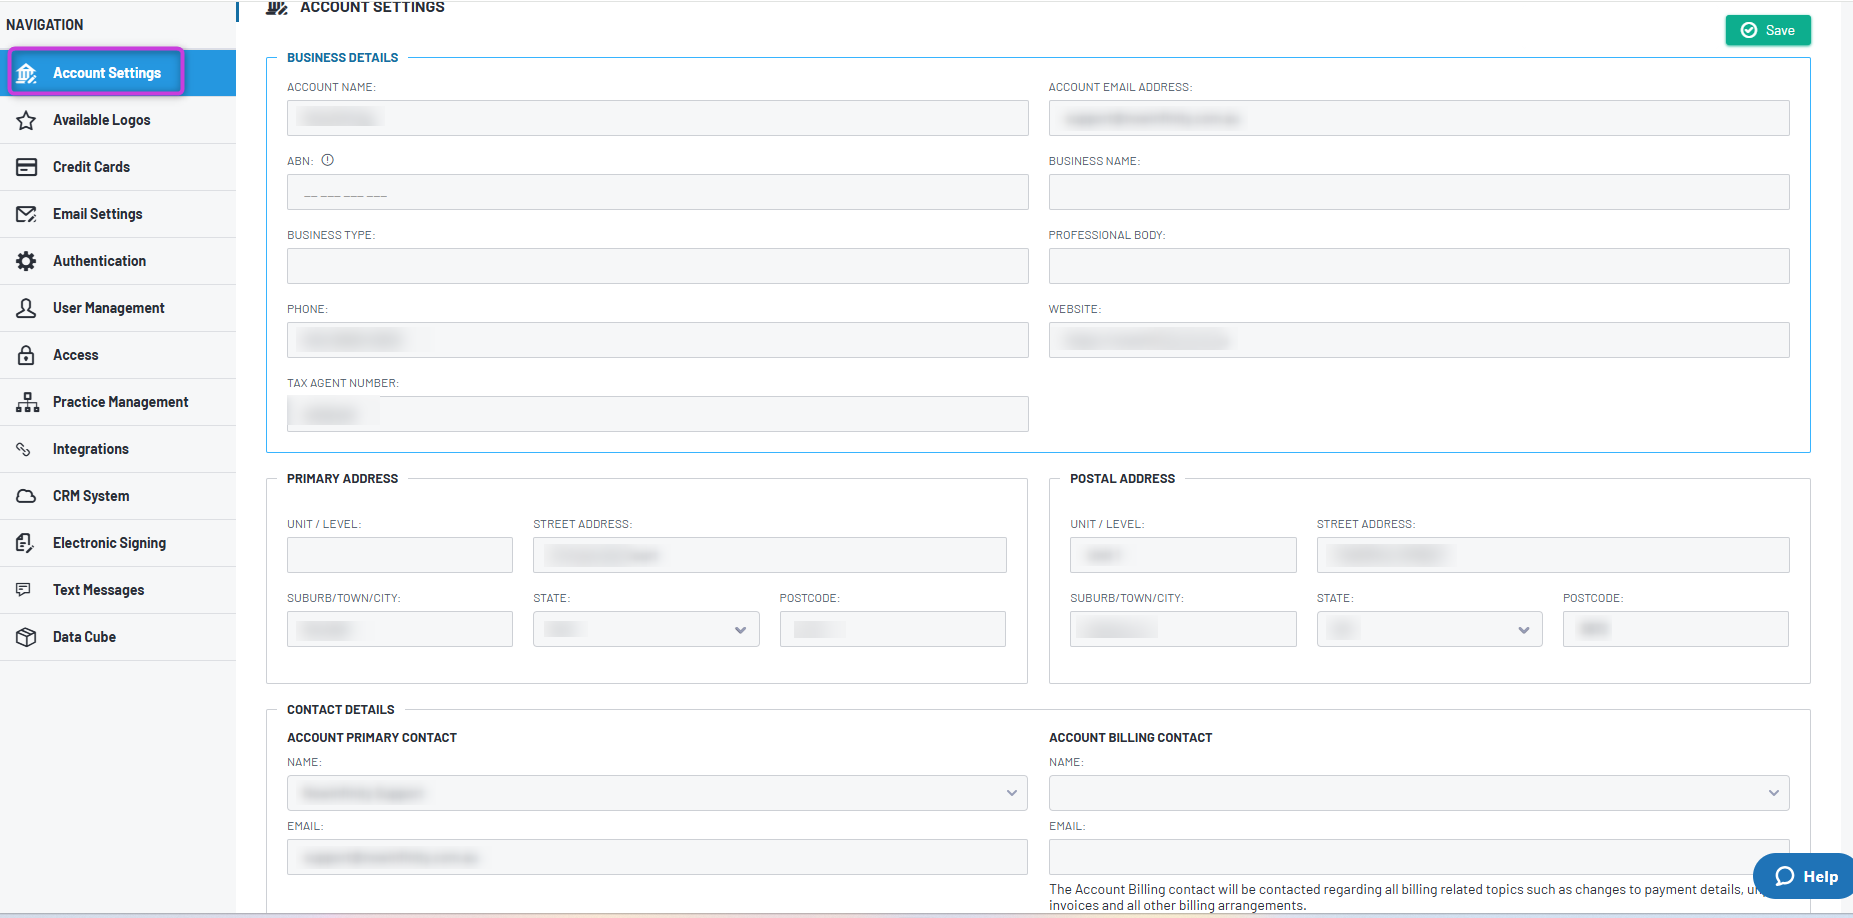This screenshot has width=1853, height=918.
Task: Click the Data Cube box icon
Action: (x=26, y=637)
